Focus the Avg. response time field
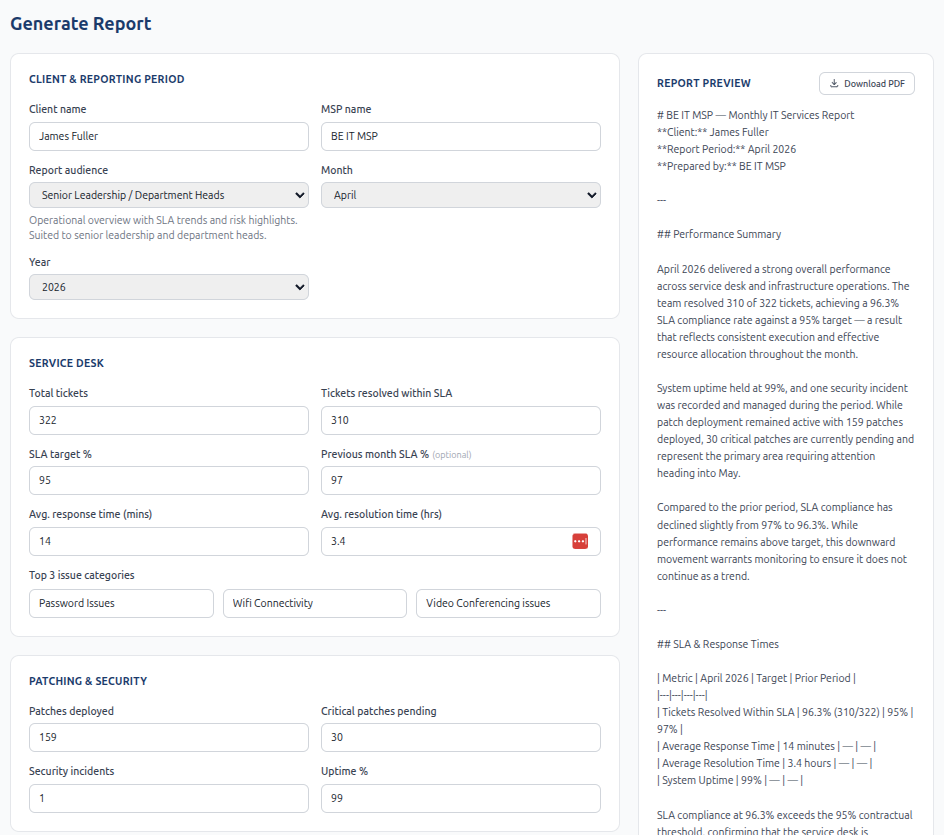944x835 pixels. tap(169, 542)
